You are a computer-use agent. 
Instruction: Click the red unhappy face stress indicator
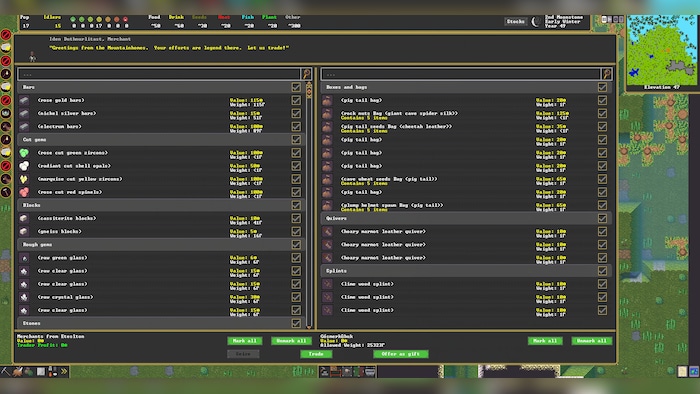click(x=125, y=19)
